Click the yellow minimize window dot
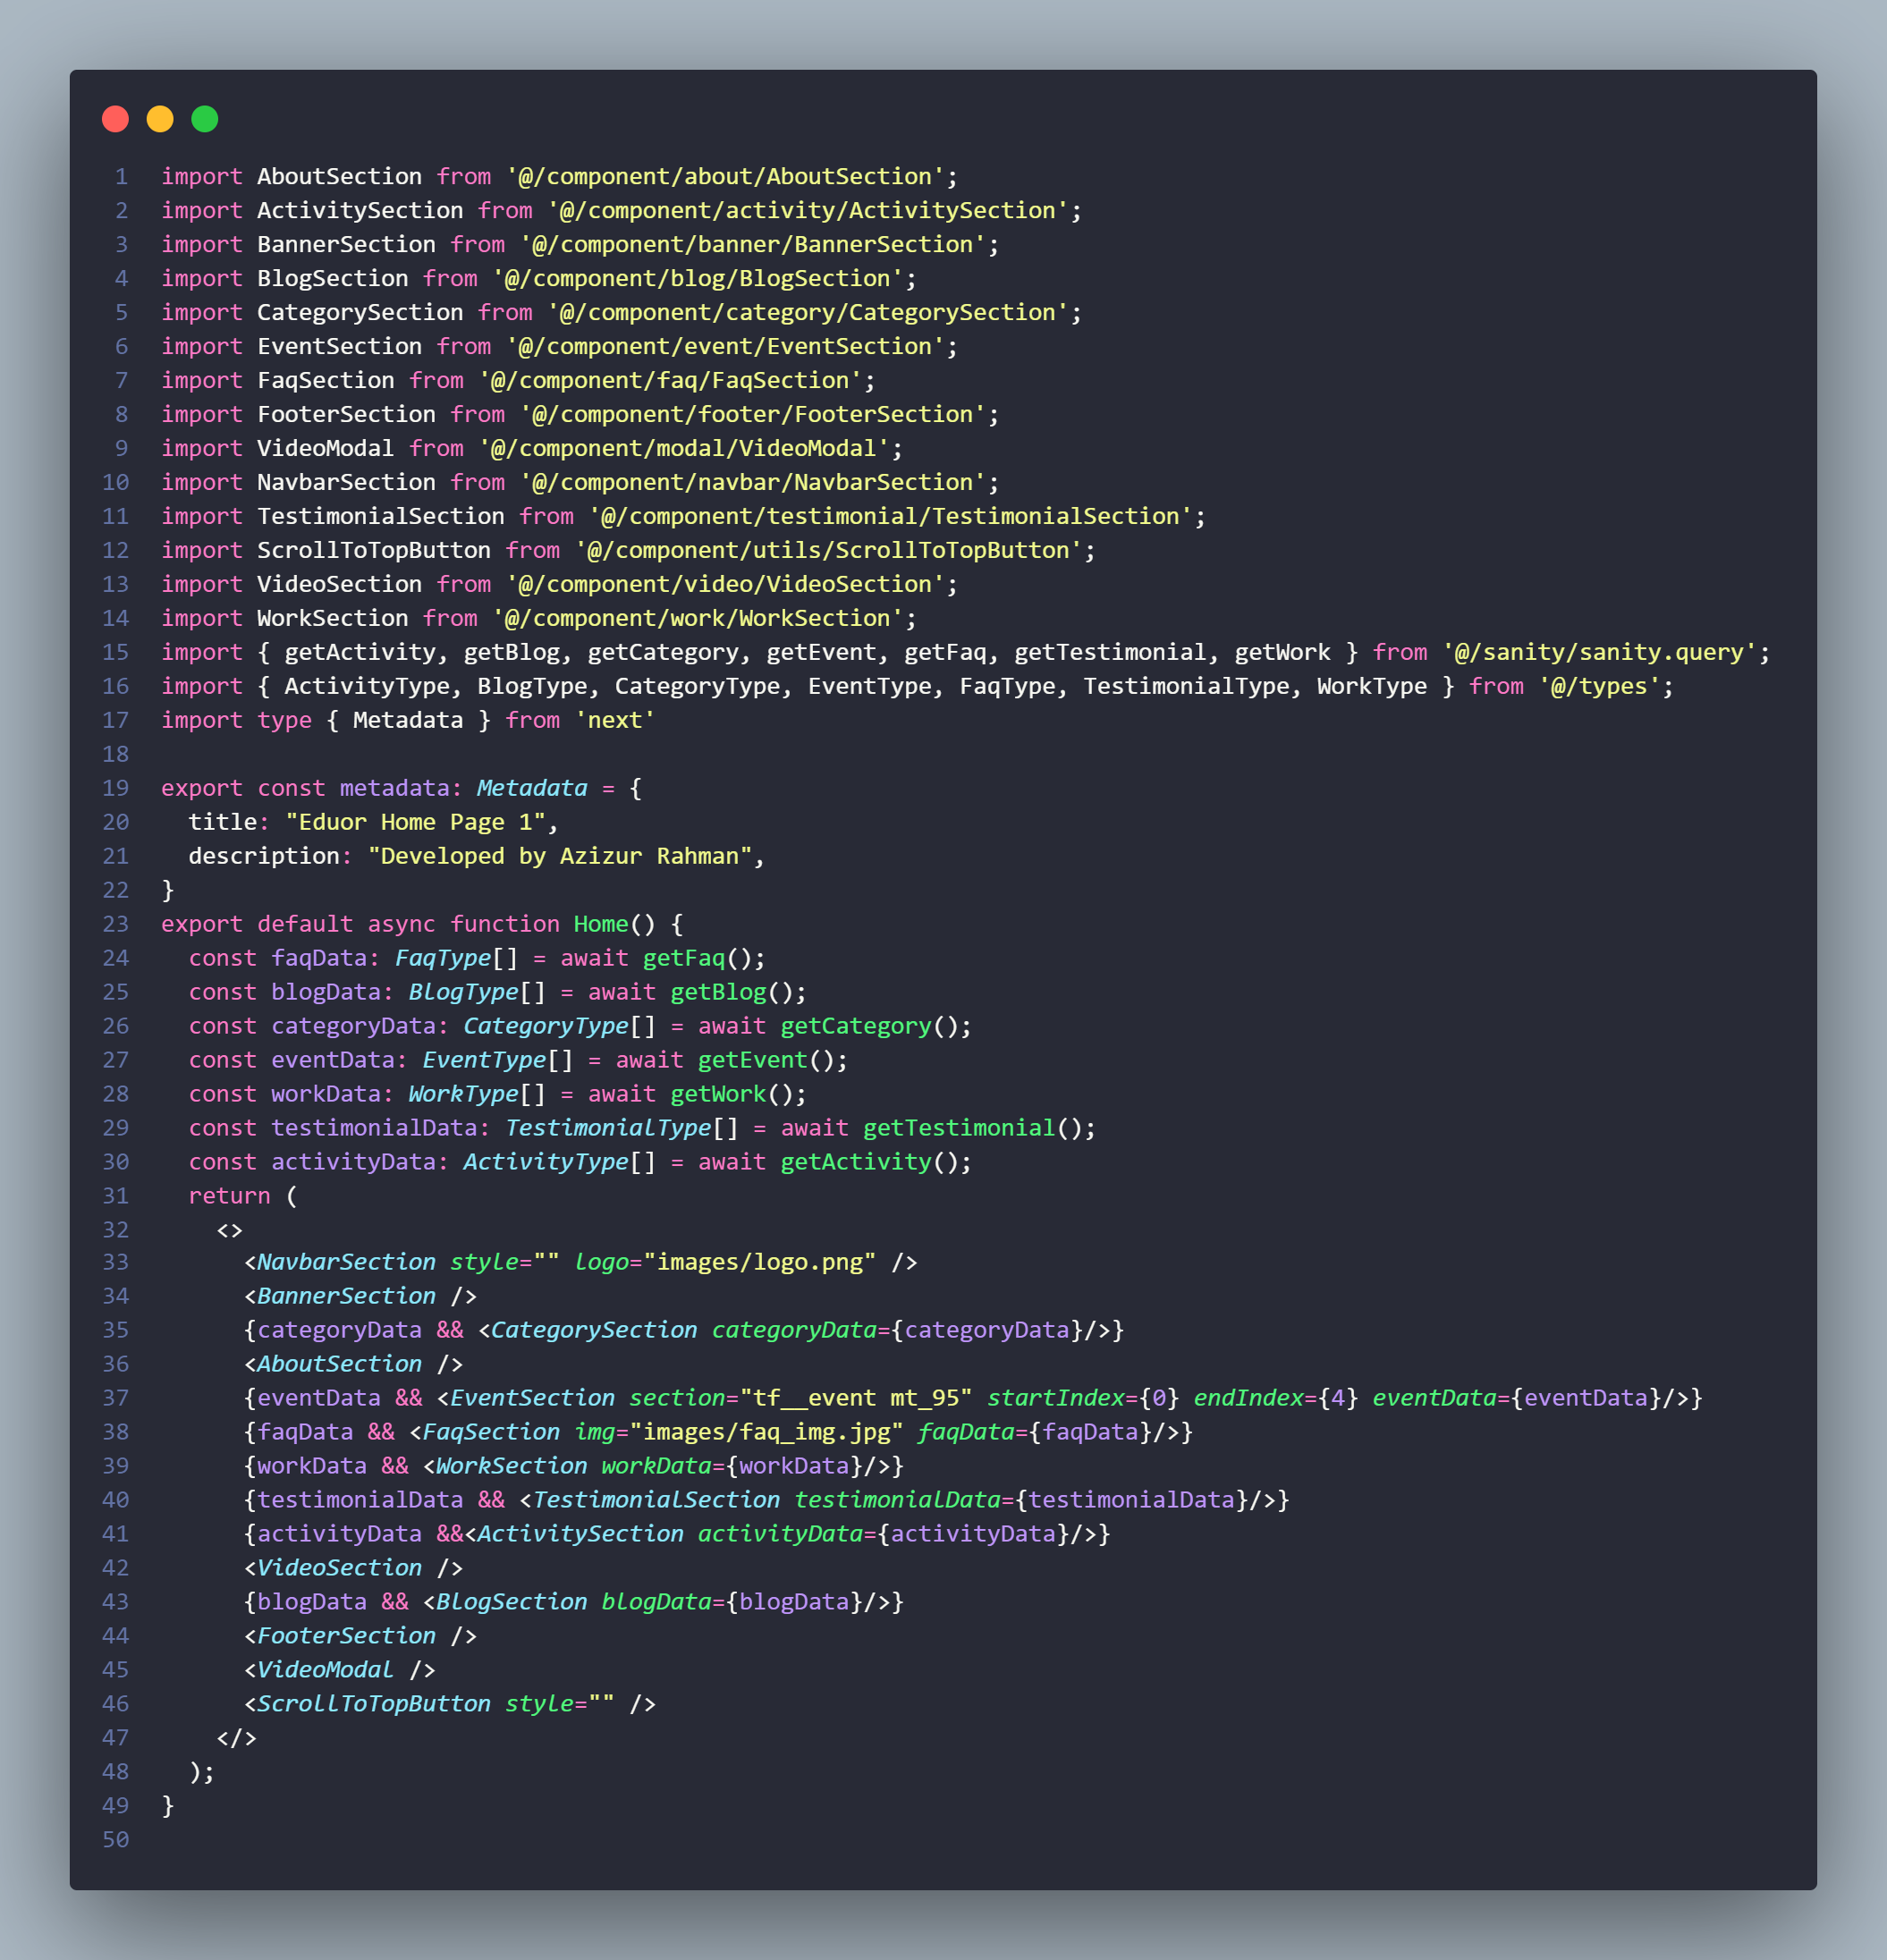 pos(160,119)
